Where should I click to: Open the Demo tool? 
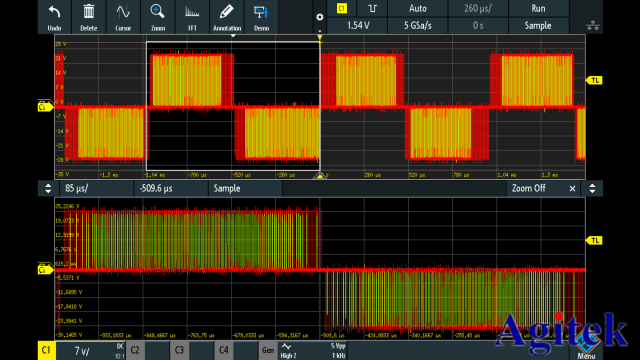(x=261, y=17)
